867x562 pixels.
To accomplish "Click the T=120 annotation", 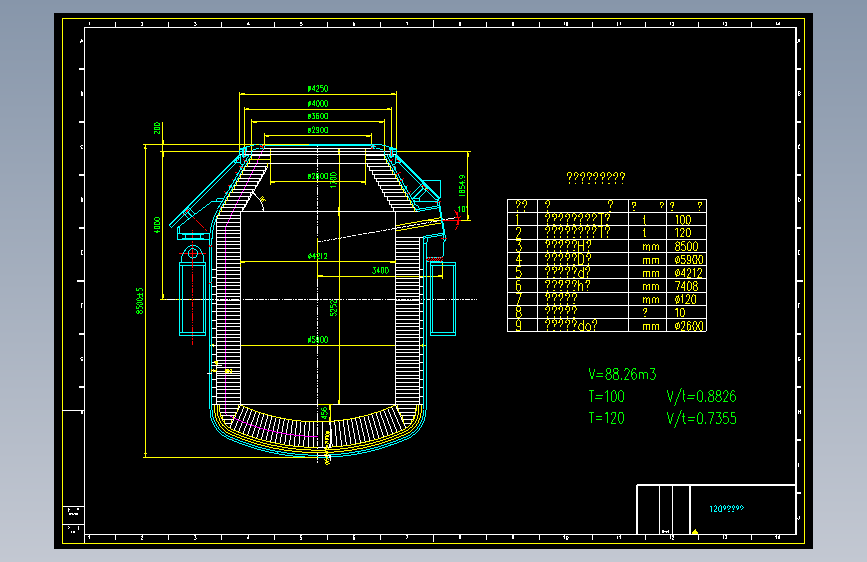I will coord(606,418).
